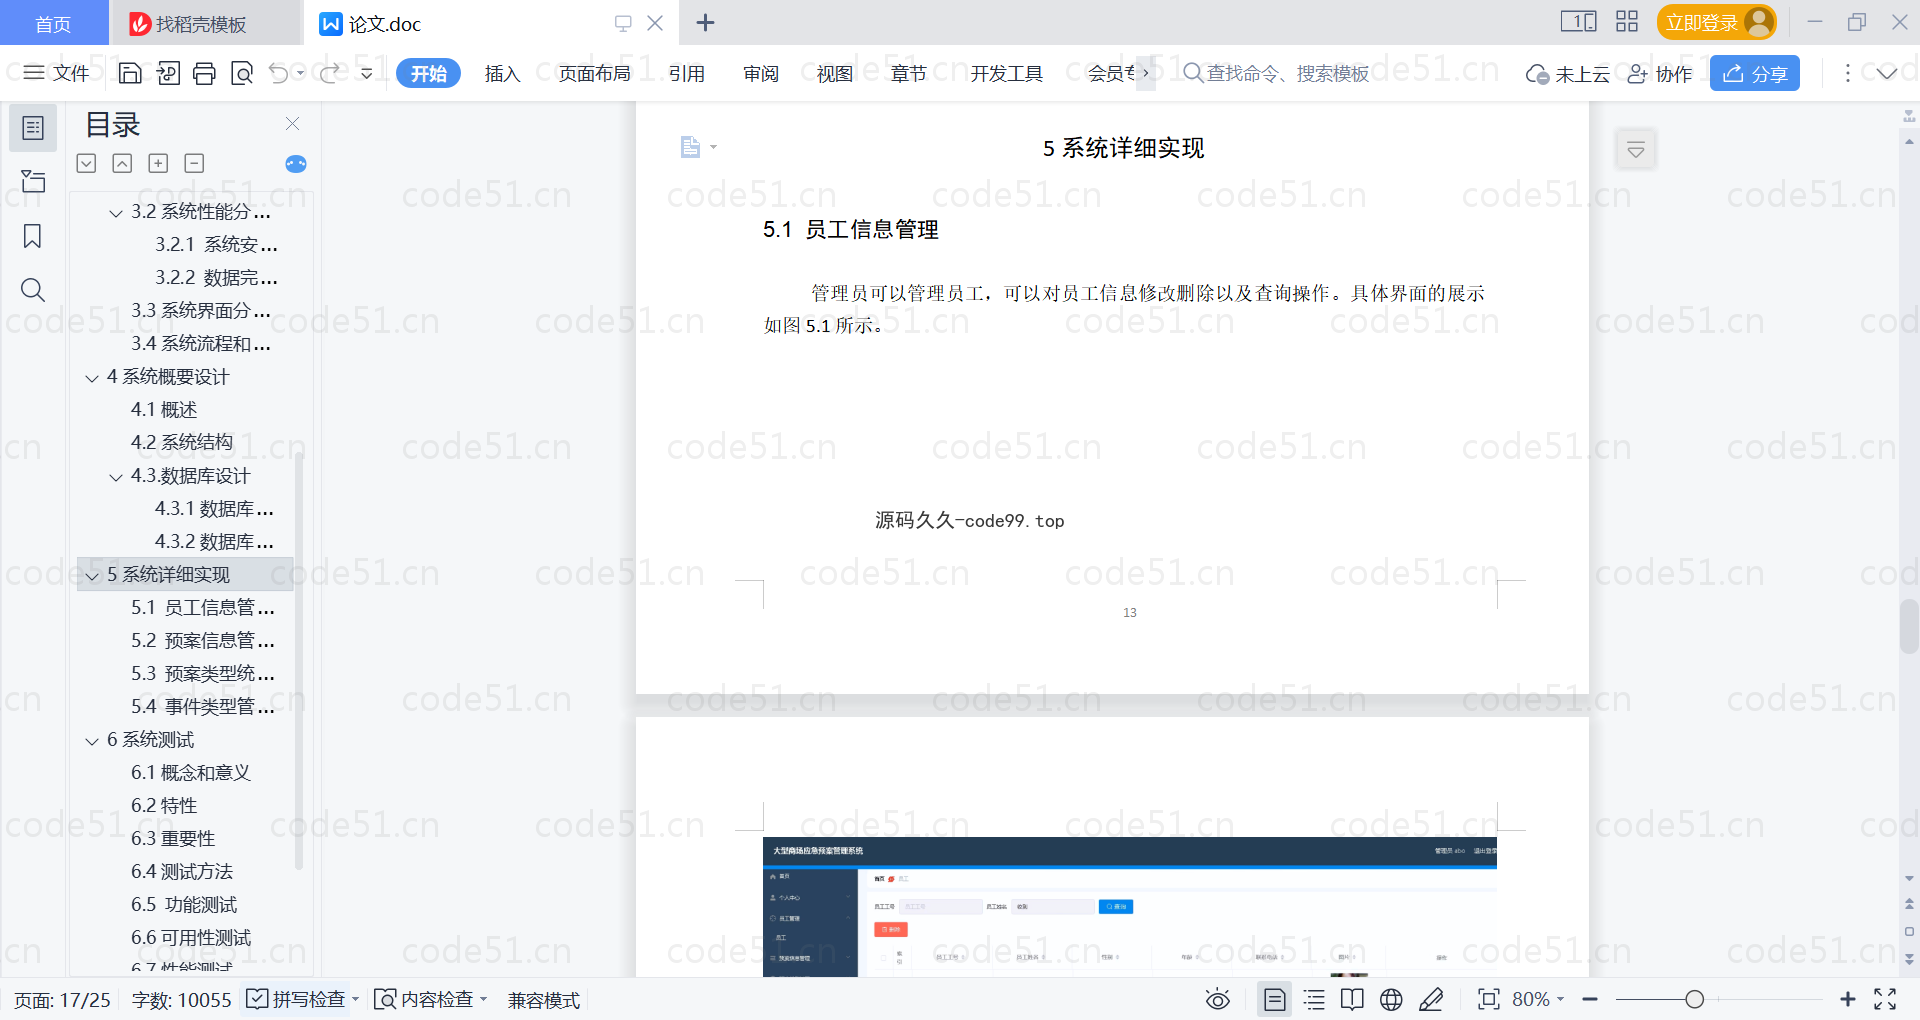The width and height of the screenshot is (1920, 1020).
Task: Click the zoom in plus button
Action: tap(1848, 999)
